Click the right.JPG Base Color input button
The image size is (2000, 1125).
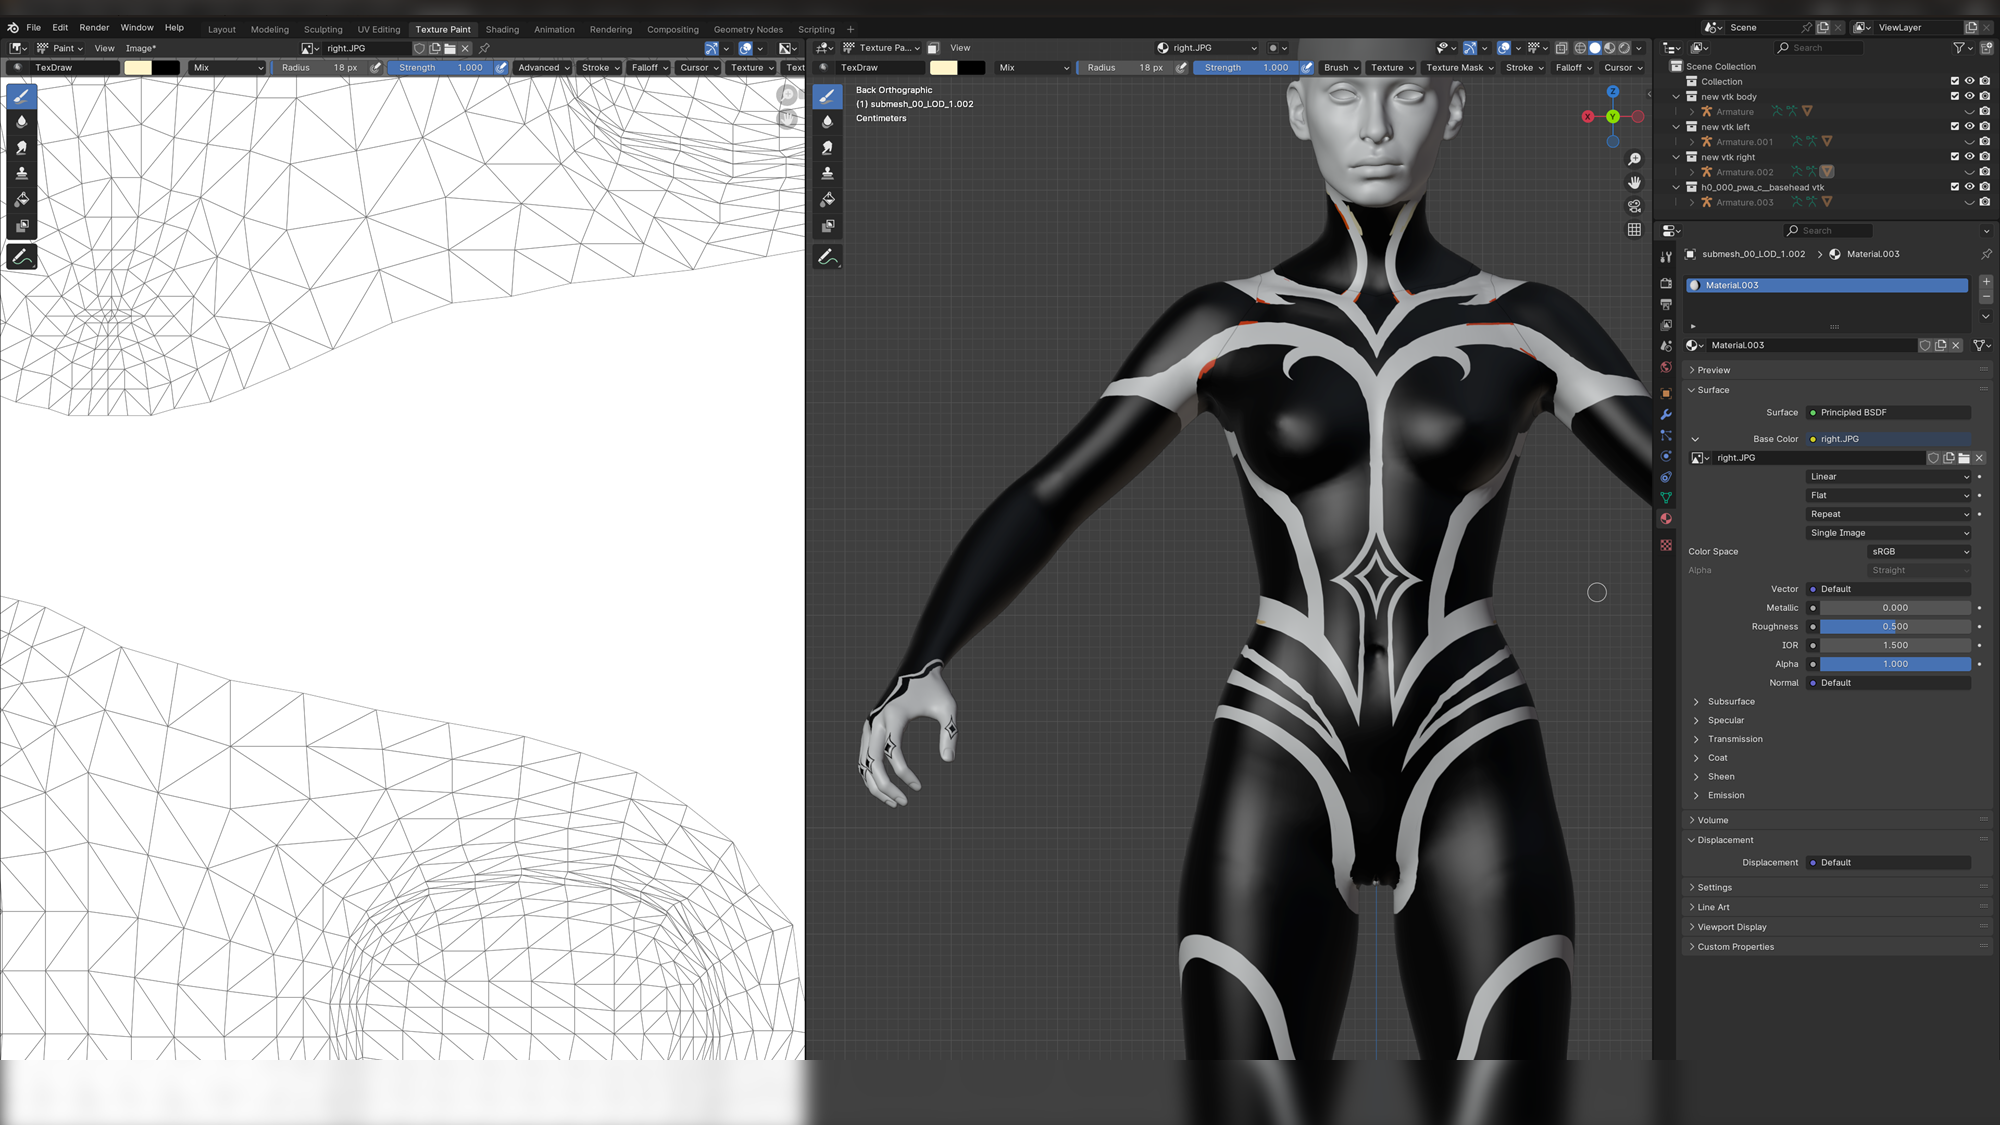pos(1888,439)
